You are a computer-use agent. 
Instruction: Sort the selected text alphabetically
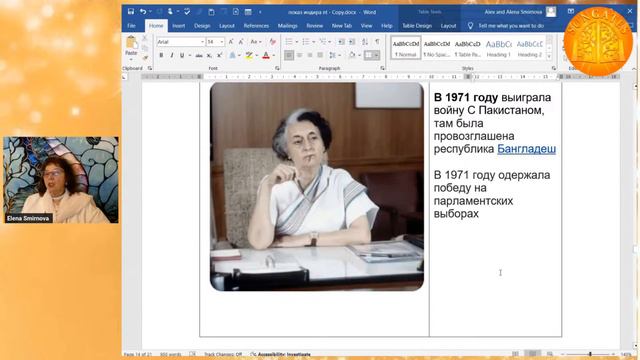(365, 42)
